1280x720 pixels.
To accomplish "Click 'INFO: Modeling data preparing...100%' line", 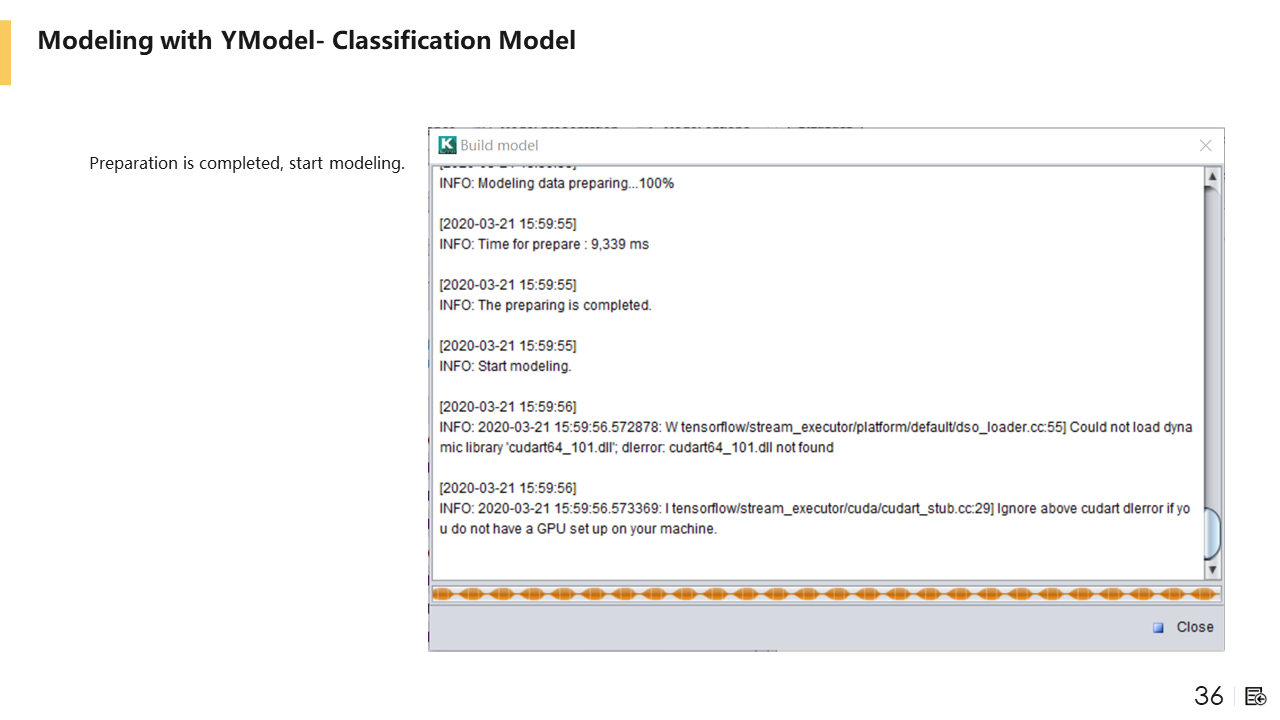I will click(x=557, y=183).
